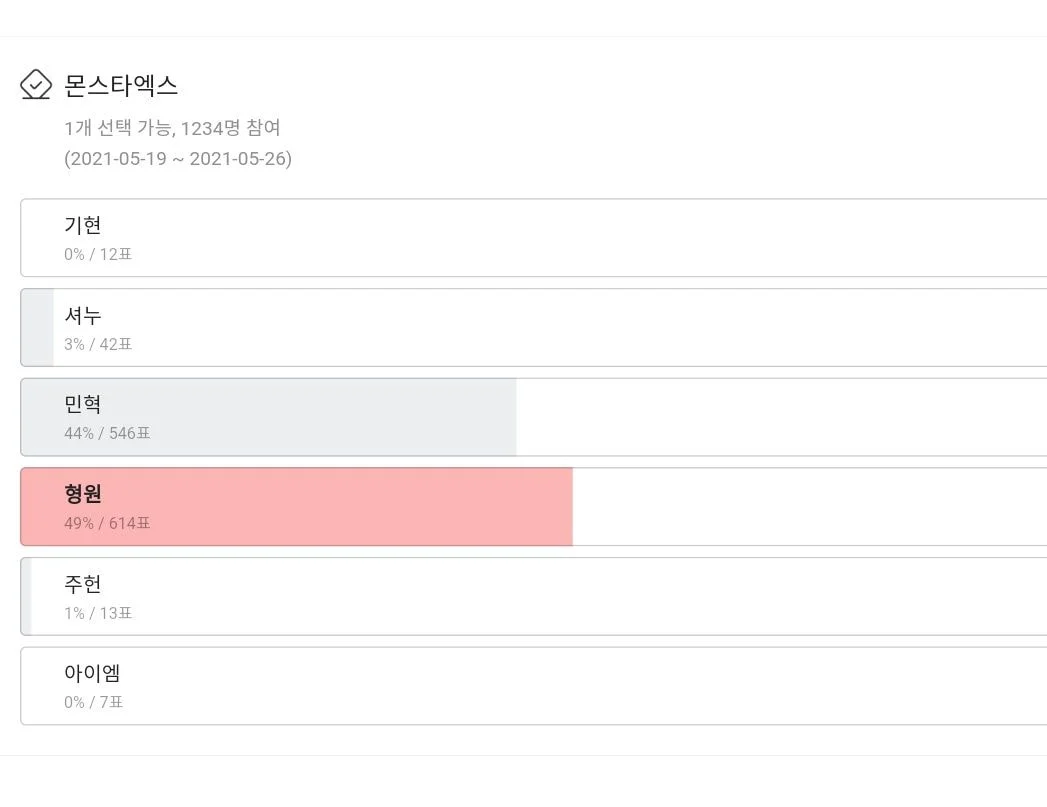Click the poll date range 2021-05-19 ~ 2021-05-26
Viewport: 1047px width, 807px height.
178,159
